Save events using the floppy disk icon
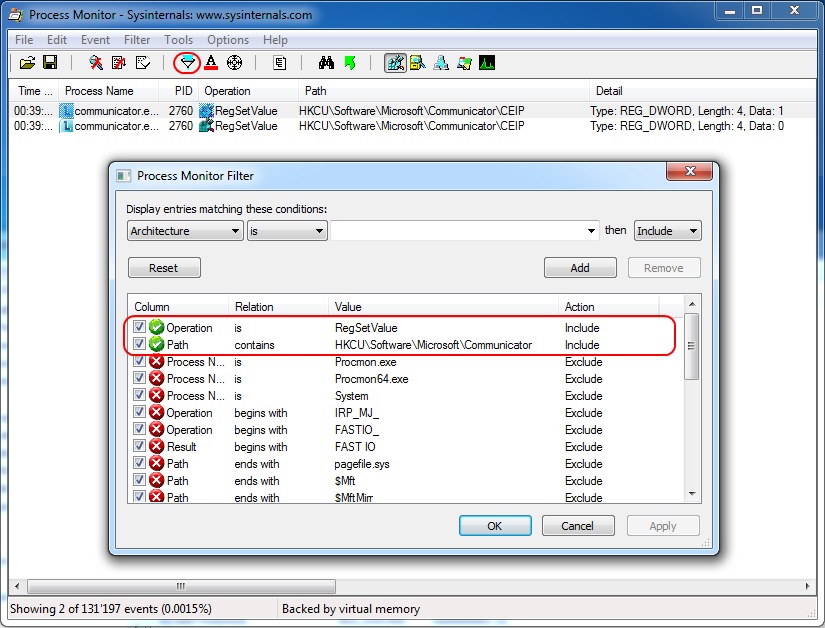 [50, 63]
